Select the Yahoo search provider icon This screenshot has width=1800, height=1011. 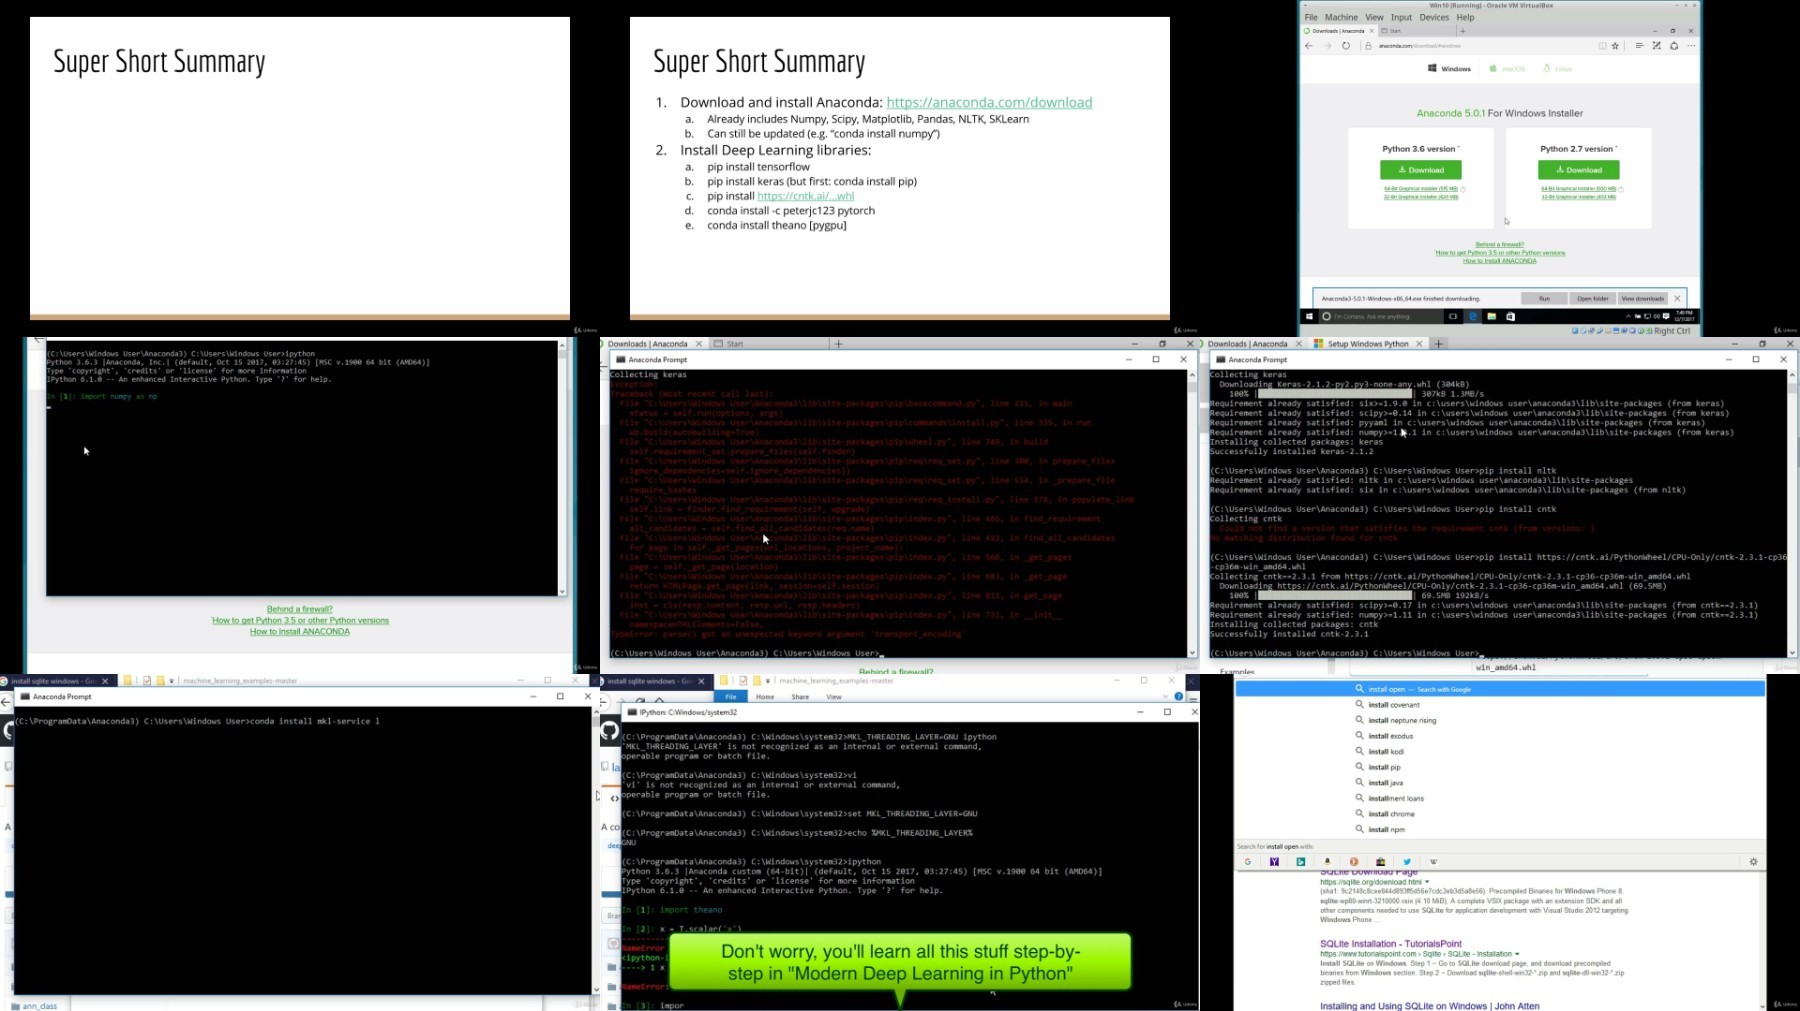[x=1275, y=862]
